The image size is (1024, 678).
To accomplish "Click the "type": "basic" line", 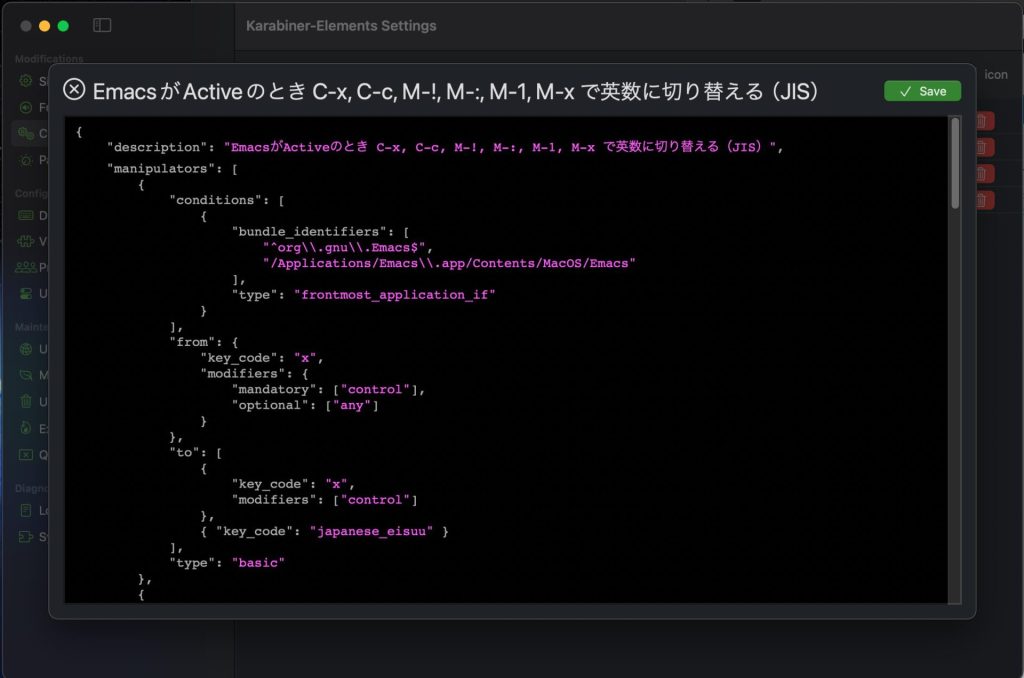I will (x=227, y=563).
